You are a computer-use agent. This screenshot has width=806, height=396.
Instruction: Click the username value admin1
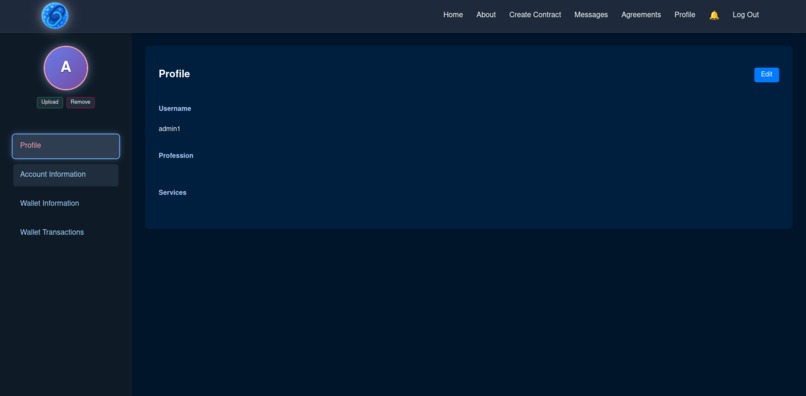169,129
